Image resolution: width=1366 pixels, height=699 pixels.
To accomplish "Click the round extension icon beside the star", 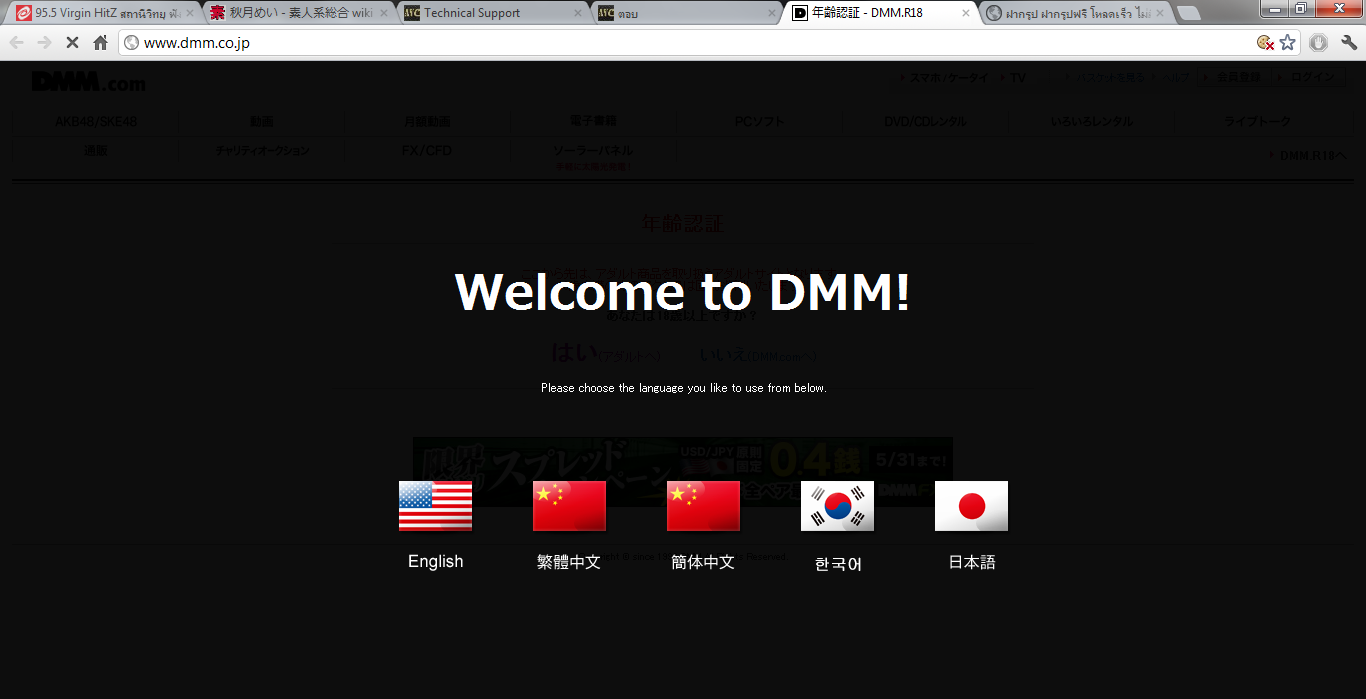I will click(x=1319, y=43).
